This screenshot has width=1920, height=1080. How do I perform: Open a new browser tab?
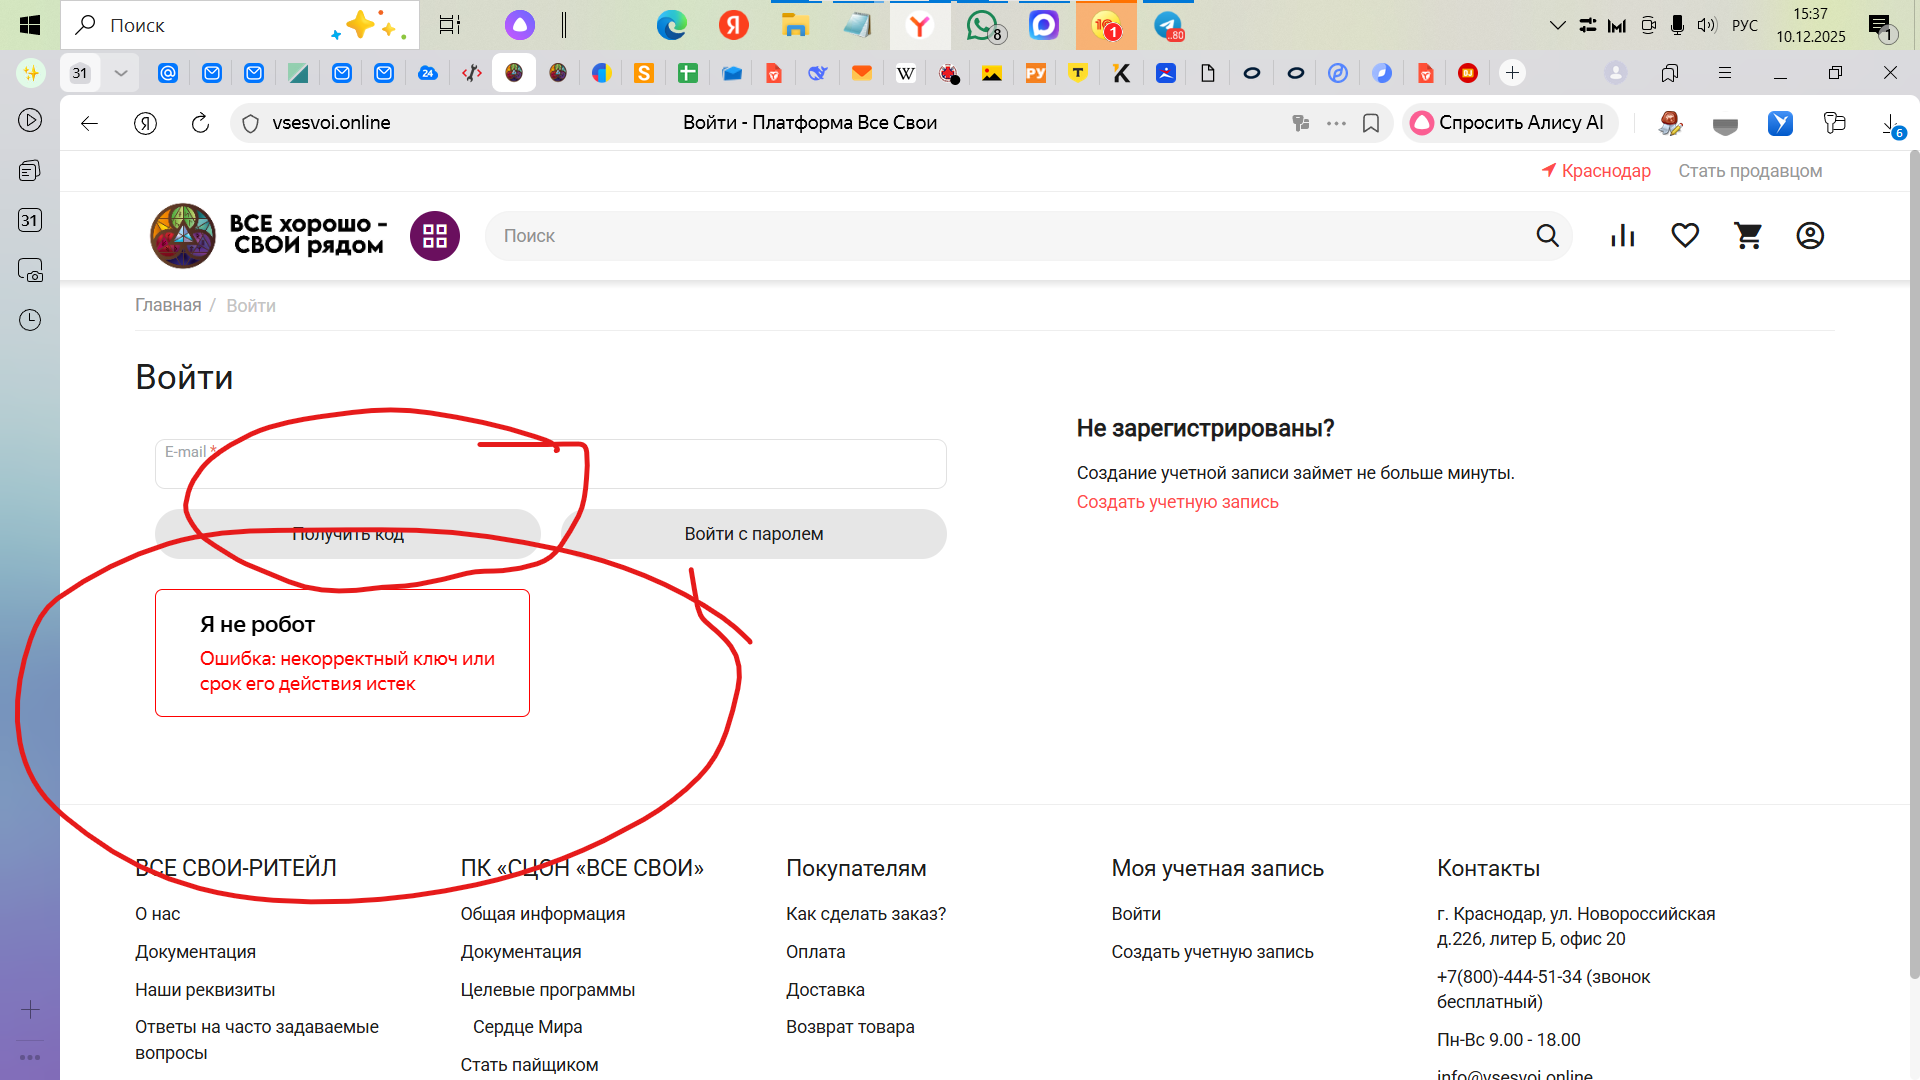pyautogui.click(x=1512, y=73)
